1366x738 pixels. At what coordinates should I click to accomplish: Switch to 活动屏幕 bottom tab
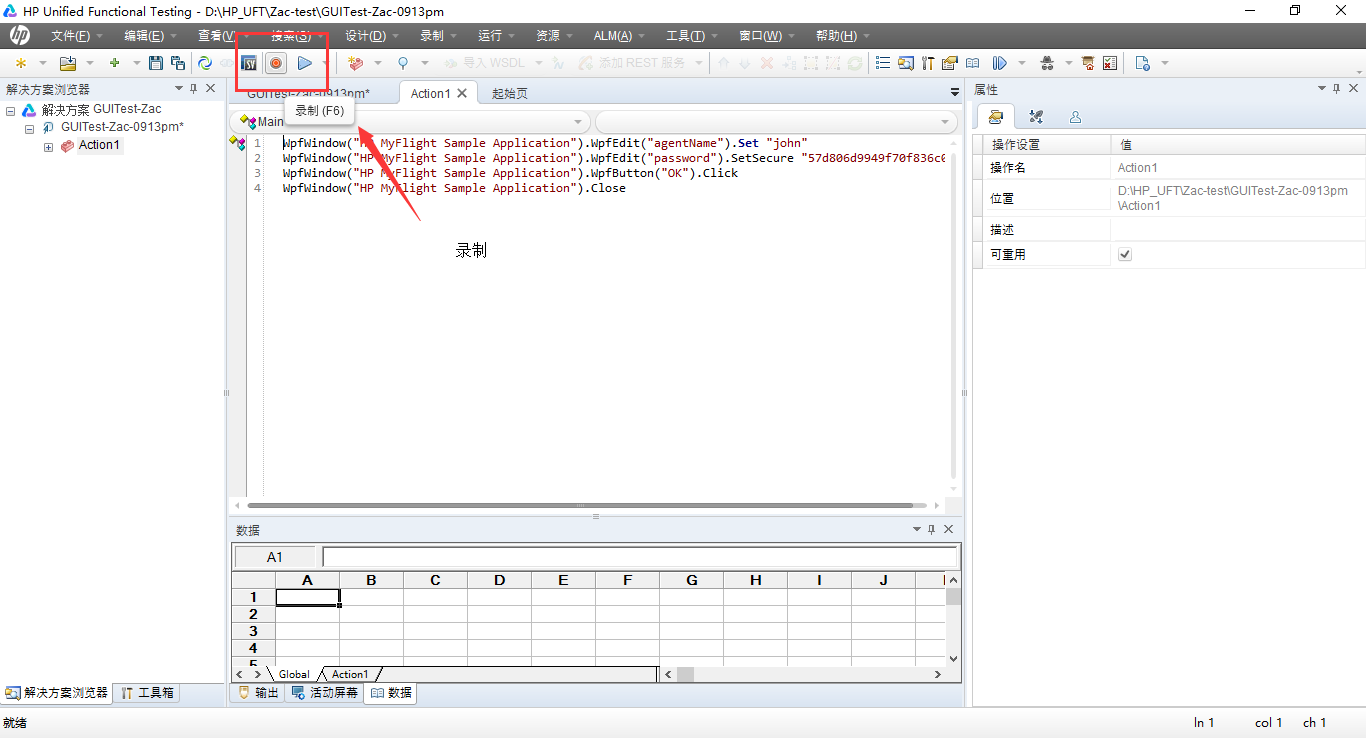pos(325,692)
